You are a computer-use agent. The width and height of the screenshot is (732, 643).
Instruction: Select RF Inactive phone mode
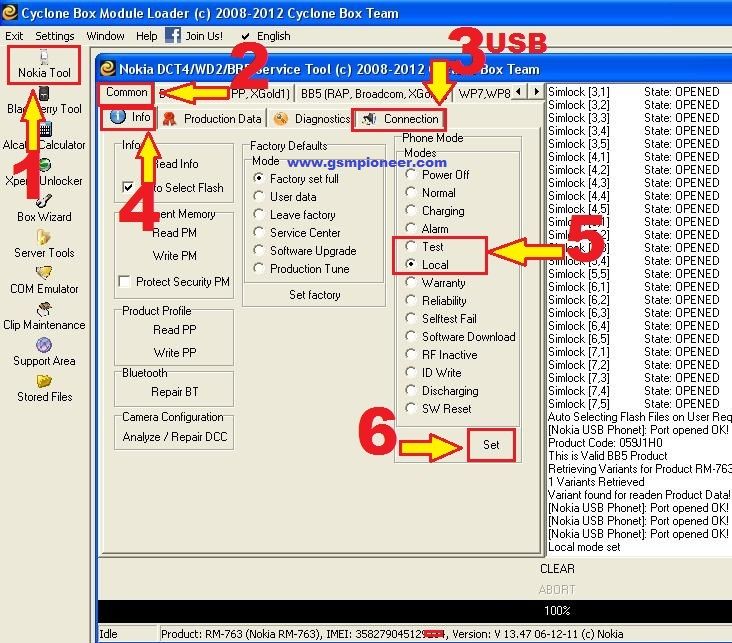pyautogui.click(x=410, y=354)
